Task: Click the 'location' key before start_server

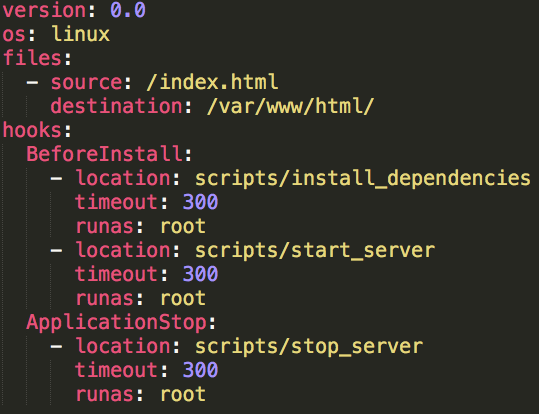Action: tap(123, 250)
